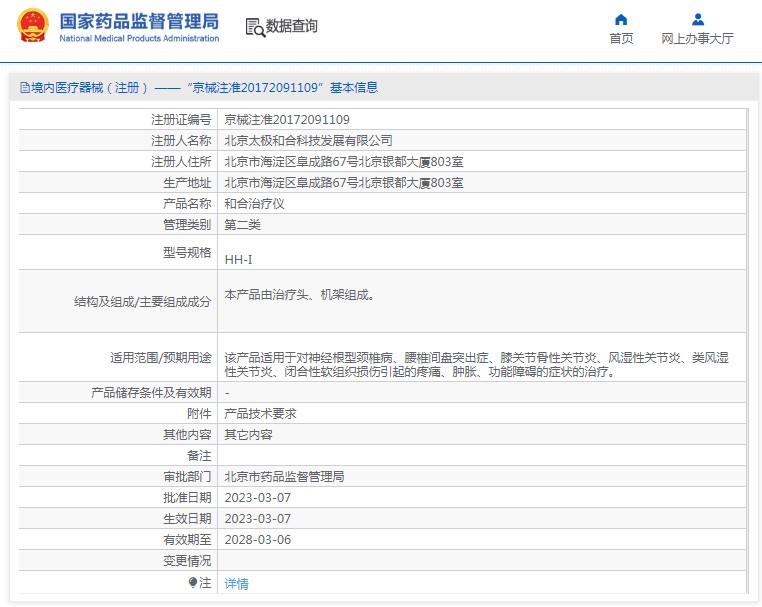The height and width of the screenshot is (607, 762).
Task: Select 北京太极和合科技发展有限公司 registrant name
Action: point(308,140)
